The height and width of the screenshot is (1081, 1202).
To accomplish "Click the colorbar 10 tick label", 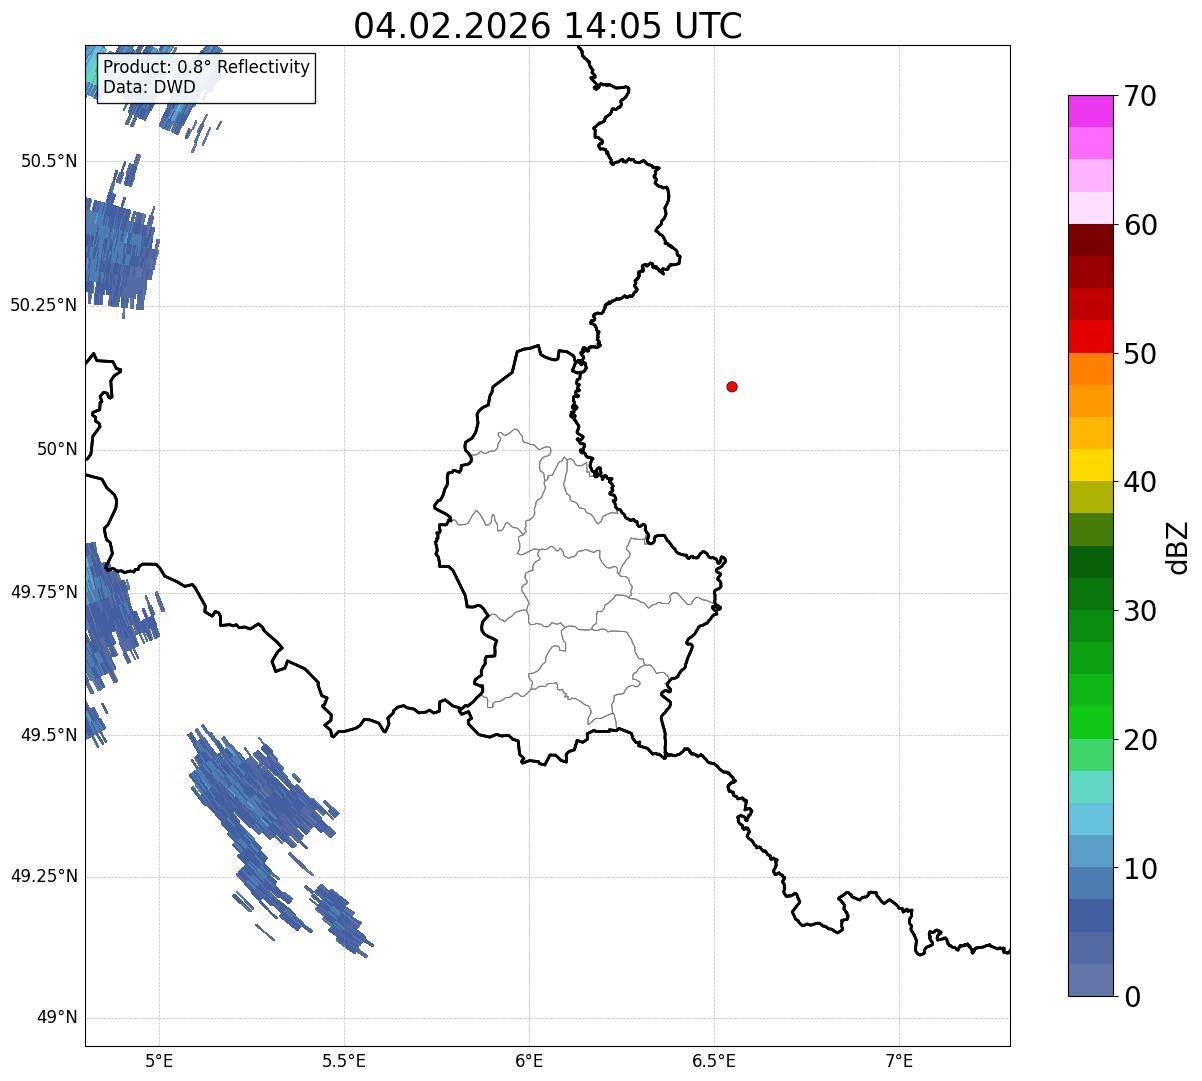I will [1140, 869].
